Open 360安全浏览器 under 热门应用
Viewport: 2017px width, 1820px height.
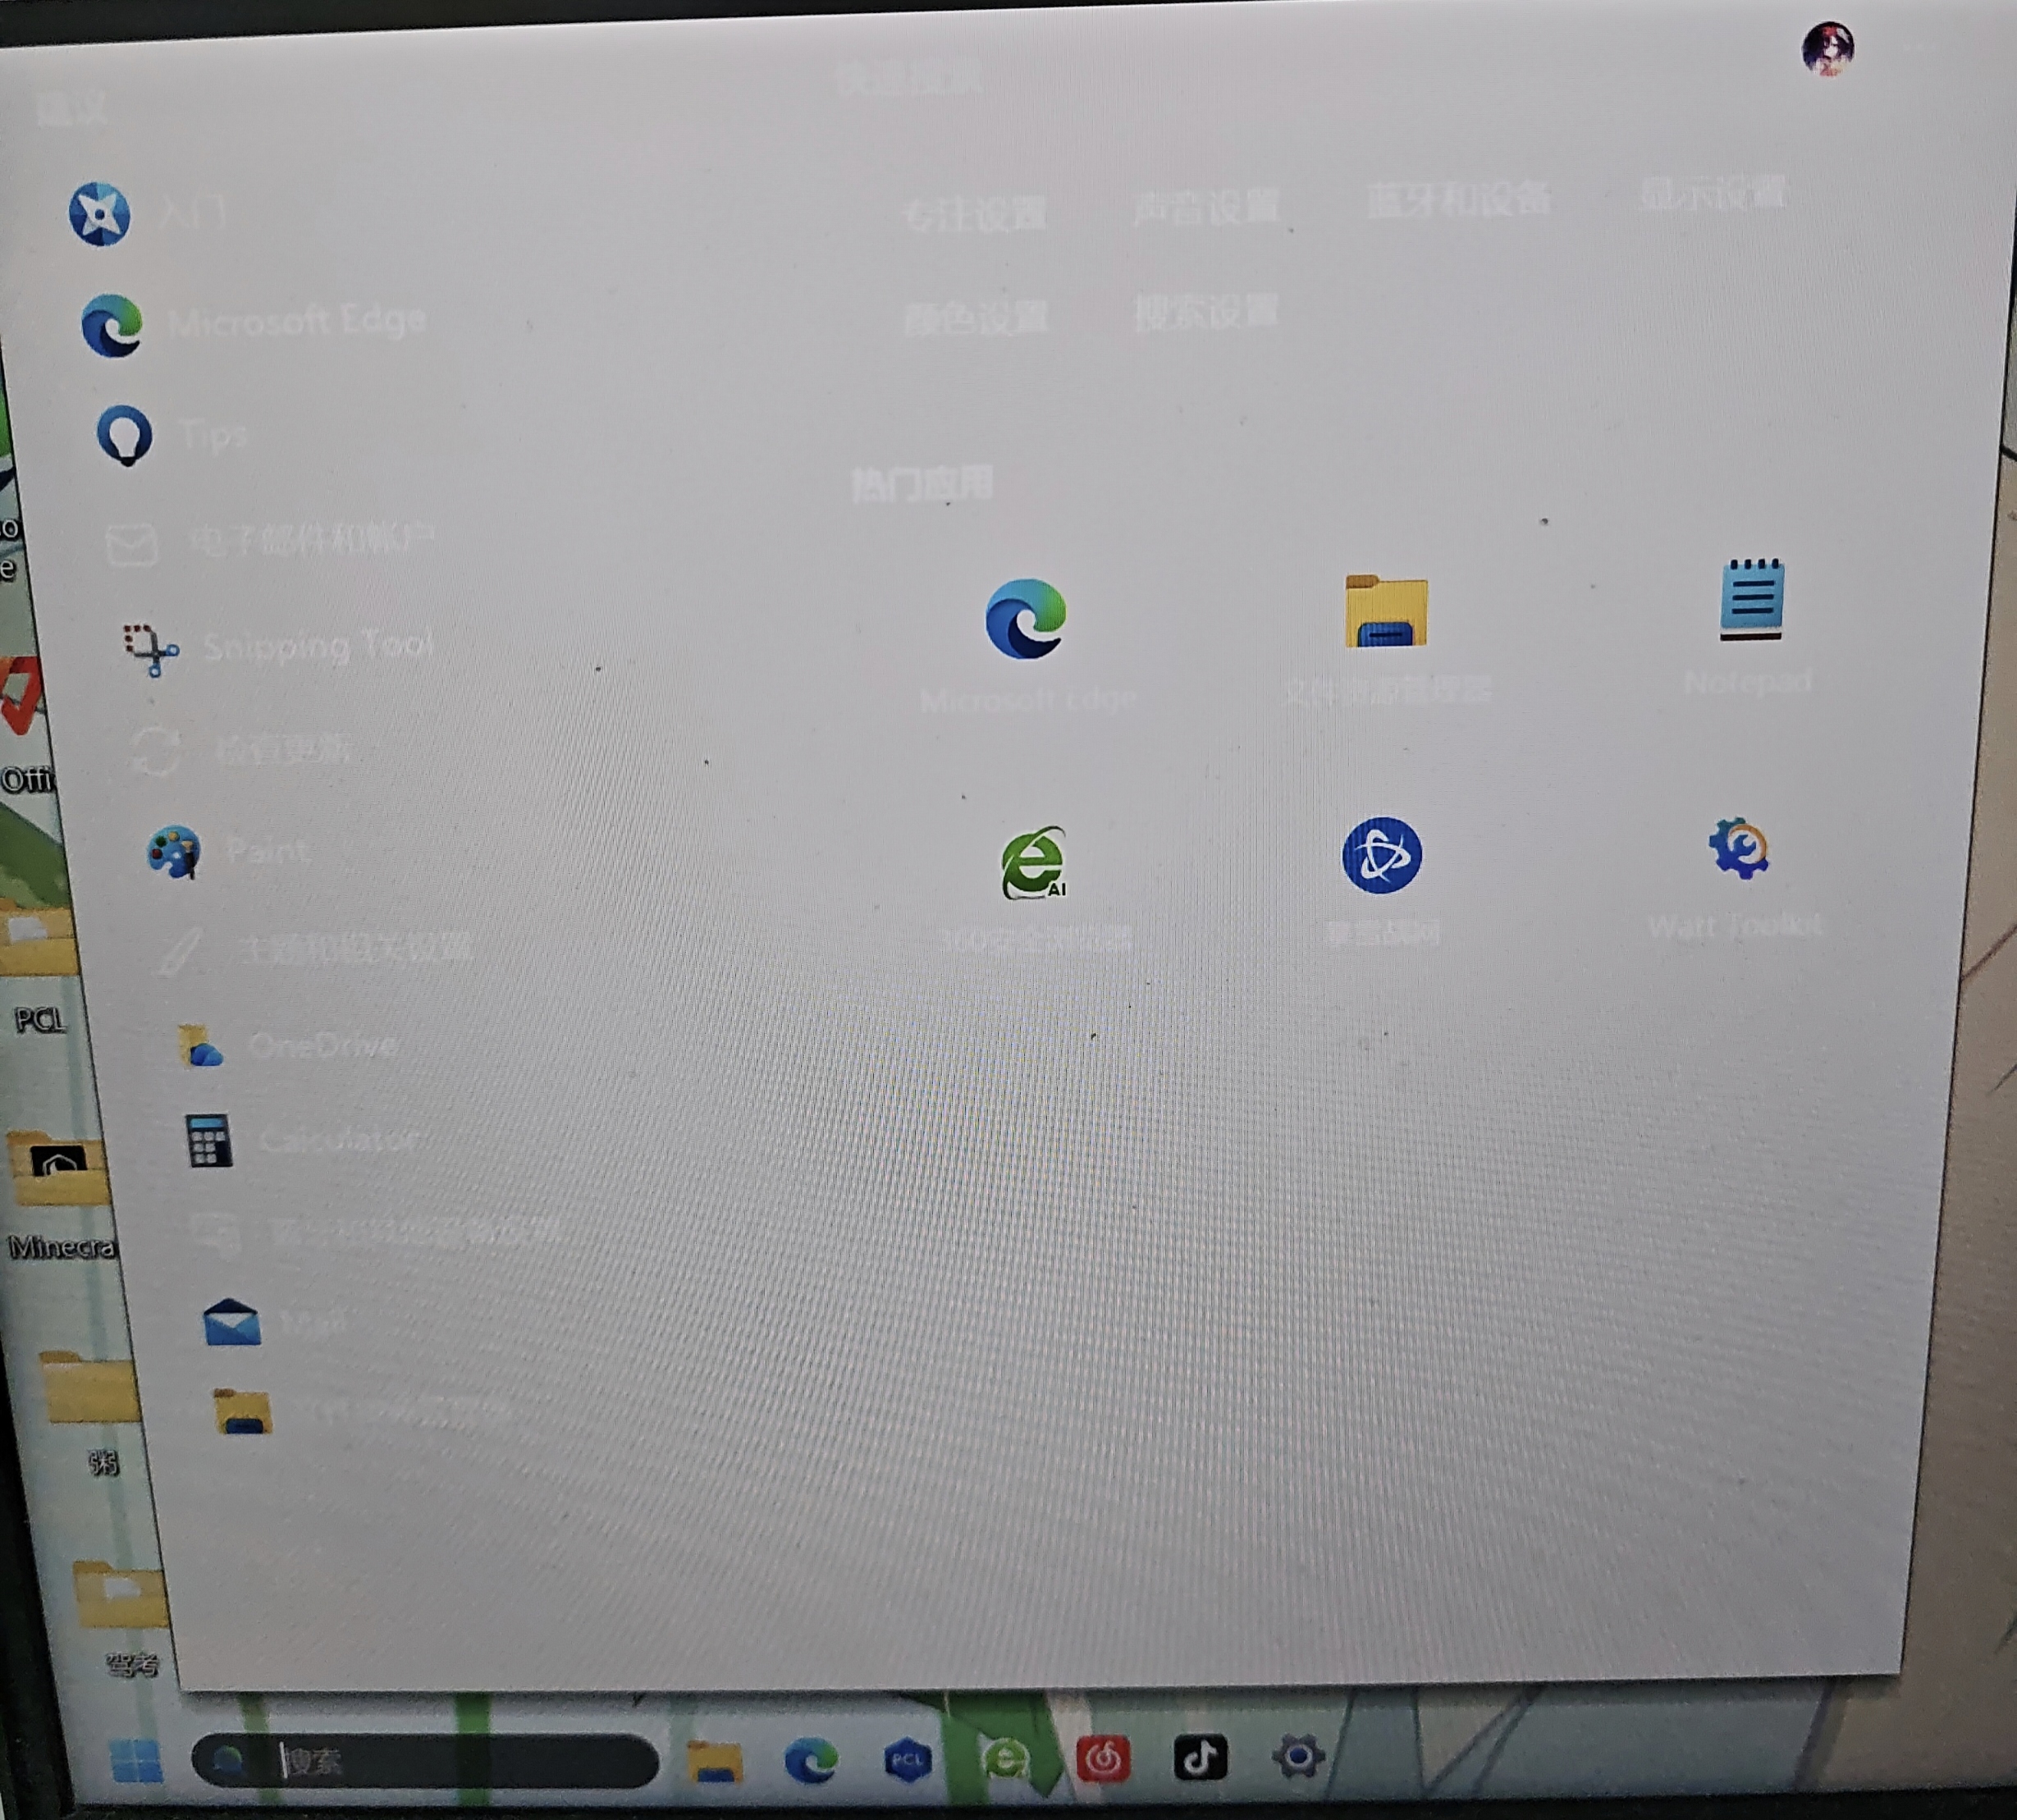coord(1034,886)
